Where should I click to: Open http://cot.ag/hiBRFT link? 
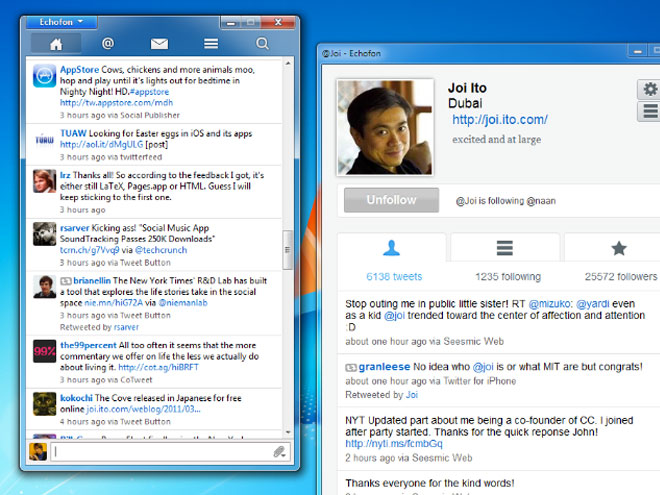pyautogui.click(x=158, y=367)
